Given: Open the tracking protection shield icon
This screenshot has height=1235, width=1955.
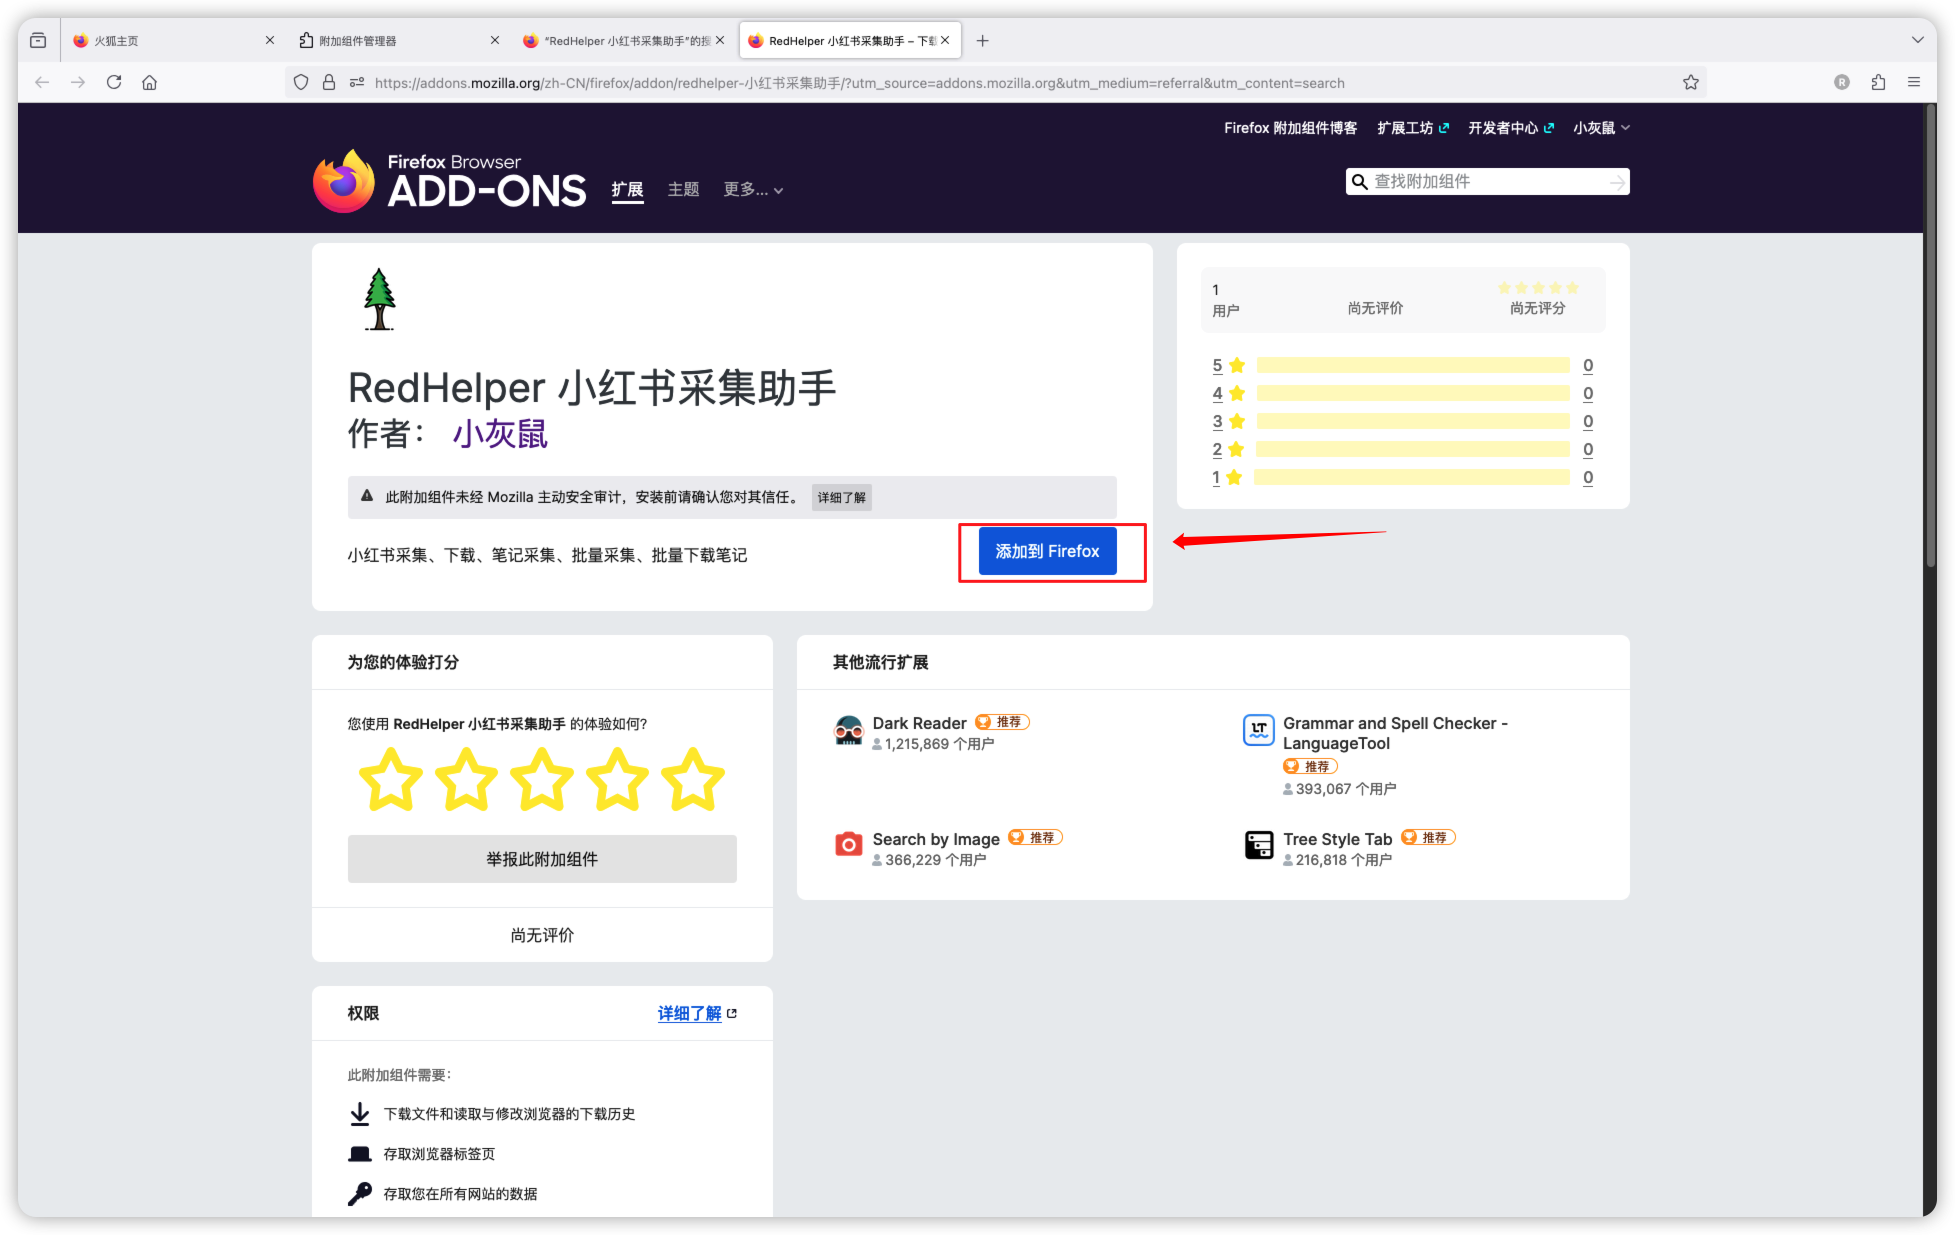Looking at the screenshot, I should 301,83.
